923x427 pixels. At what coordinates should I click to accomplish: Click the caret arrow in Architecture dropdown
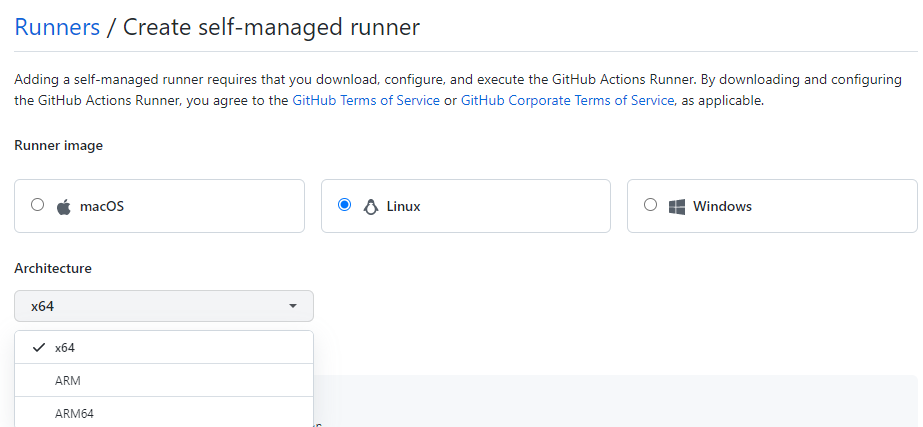click(x=293, y=306)
